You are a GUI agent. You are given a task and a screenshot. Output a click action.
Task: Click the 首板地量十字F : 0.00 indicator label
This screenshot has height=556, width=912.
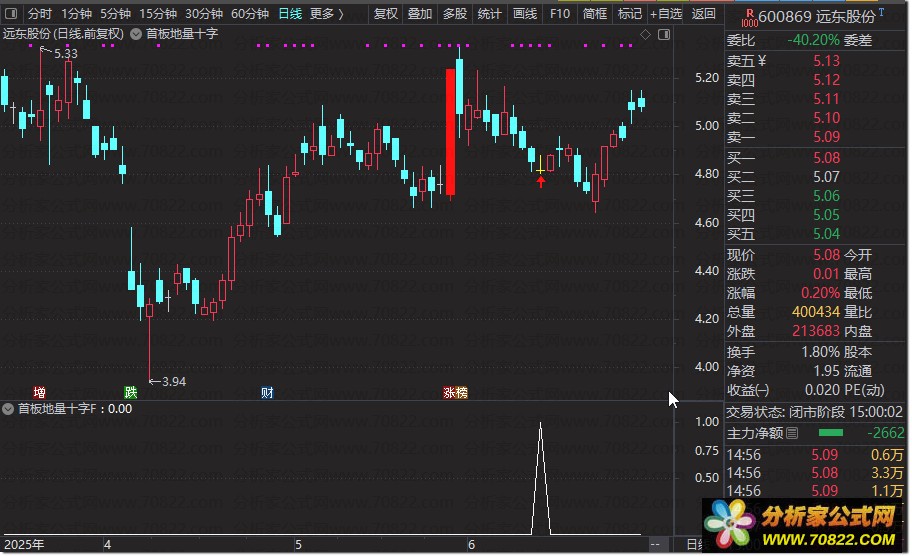75,409
